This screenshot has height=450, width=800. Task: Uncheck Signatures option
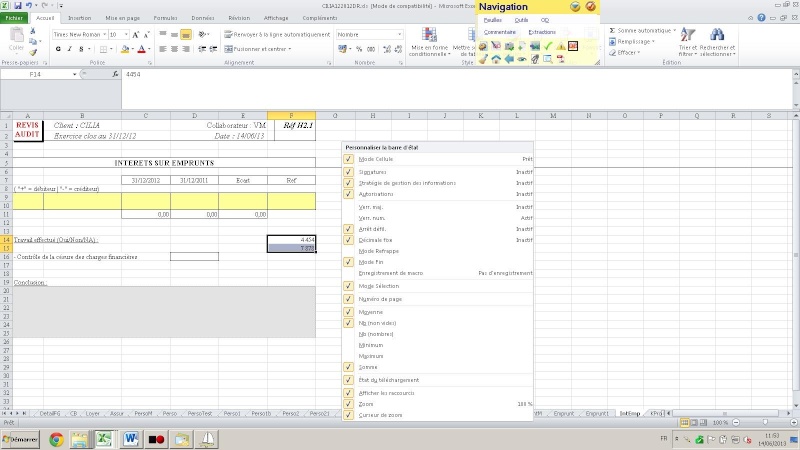[x=348, y=172]
